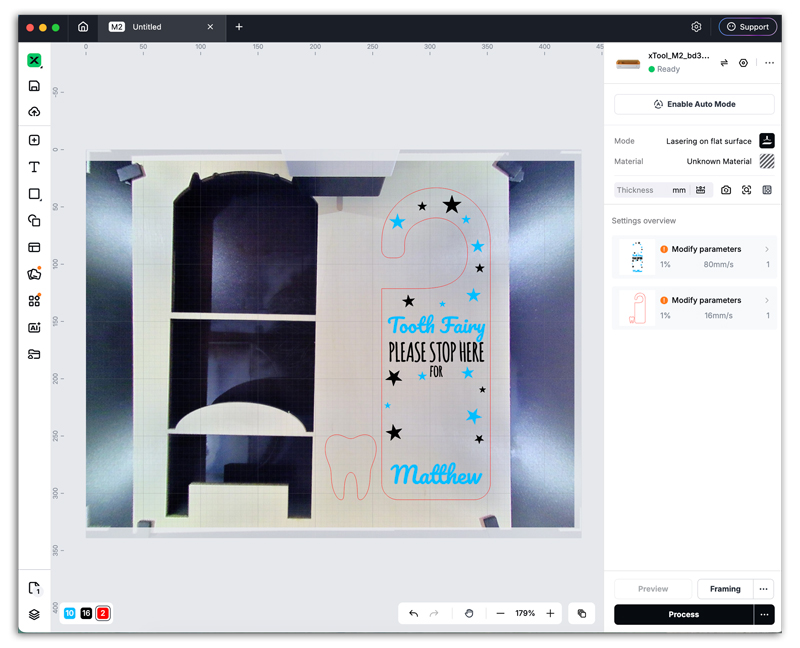Click the device target control icon

point(743,63)
